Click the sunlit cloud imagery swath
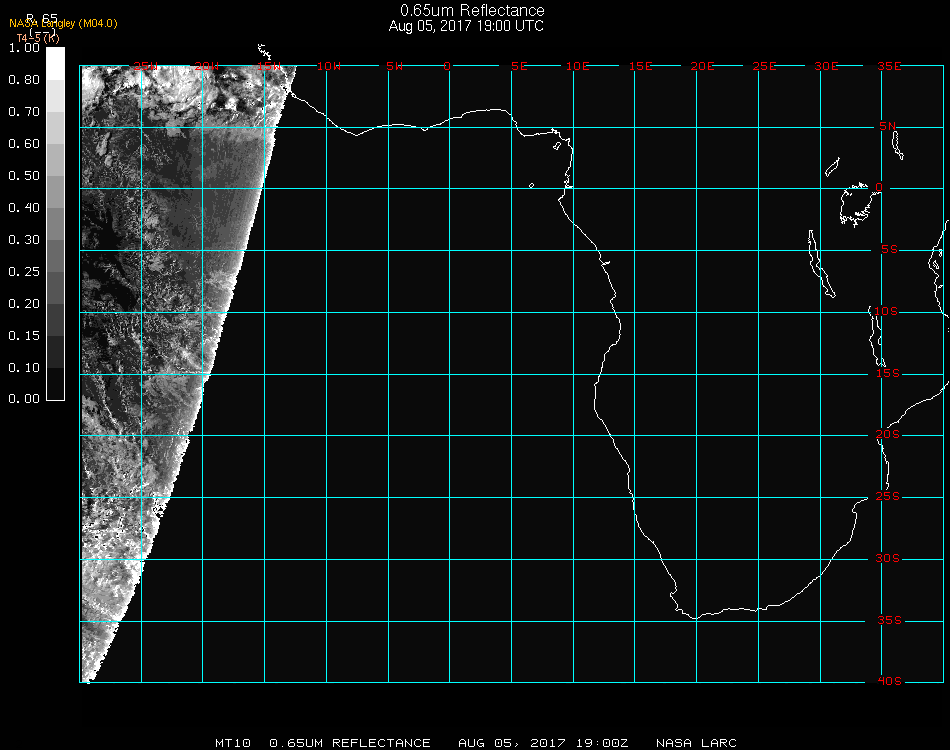The width and height of the screenshot is (950, 750). (140, 300)
